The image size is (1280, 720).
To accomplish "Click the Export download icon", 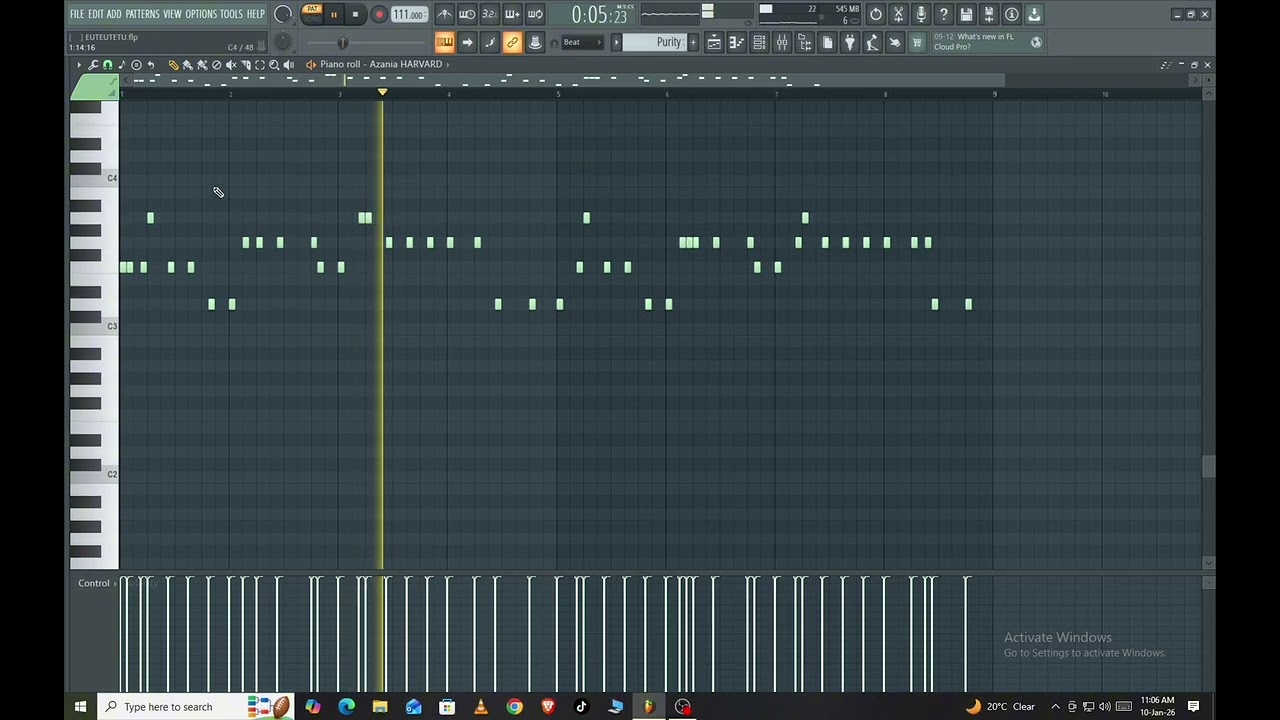I will click(1033, 14).
